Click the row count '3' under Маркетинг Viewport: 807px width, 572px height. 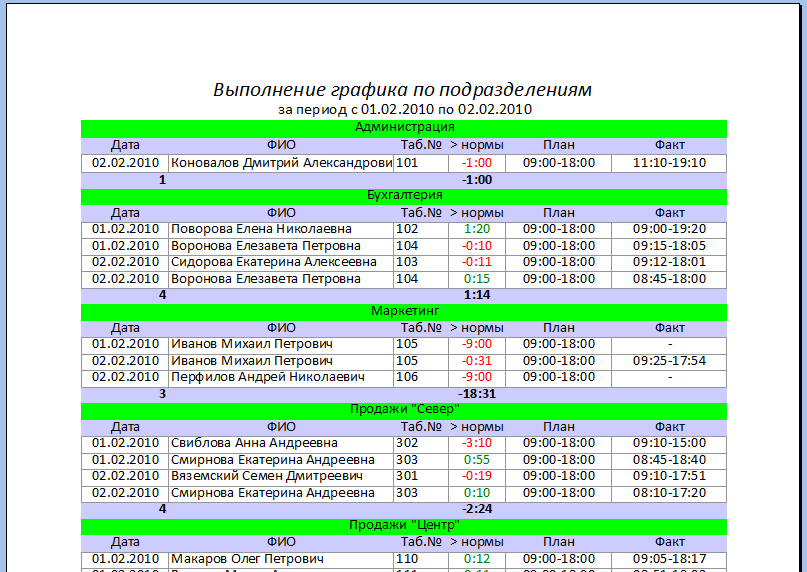pyautogui.click(x=163, y=394)
